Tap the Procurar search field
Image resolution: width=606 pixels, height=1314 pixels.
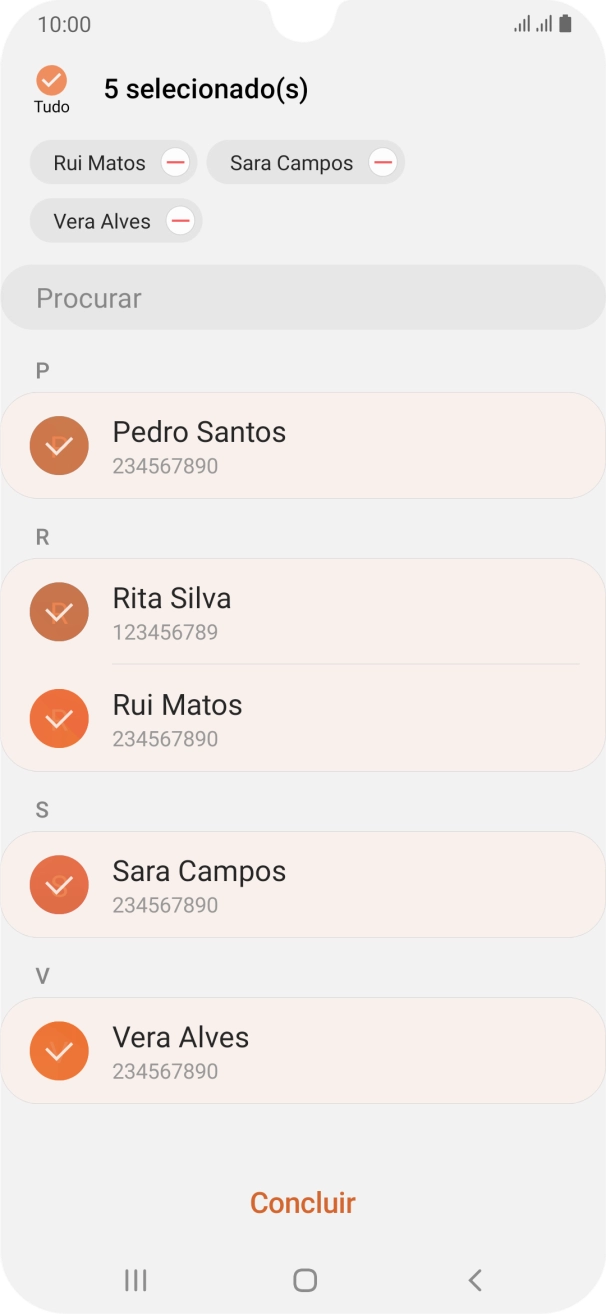click(303, 297)
